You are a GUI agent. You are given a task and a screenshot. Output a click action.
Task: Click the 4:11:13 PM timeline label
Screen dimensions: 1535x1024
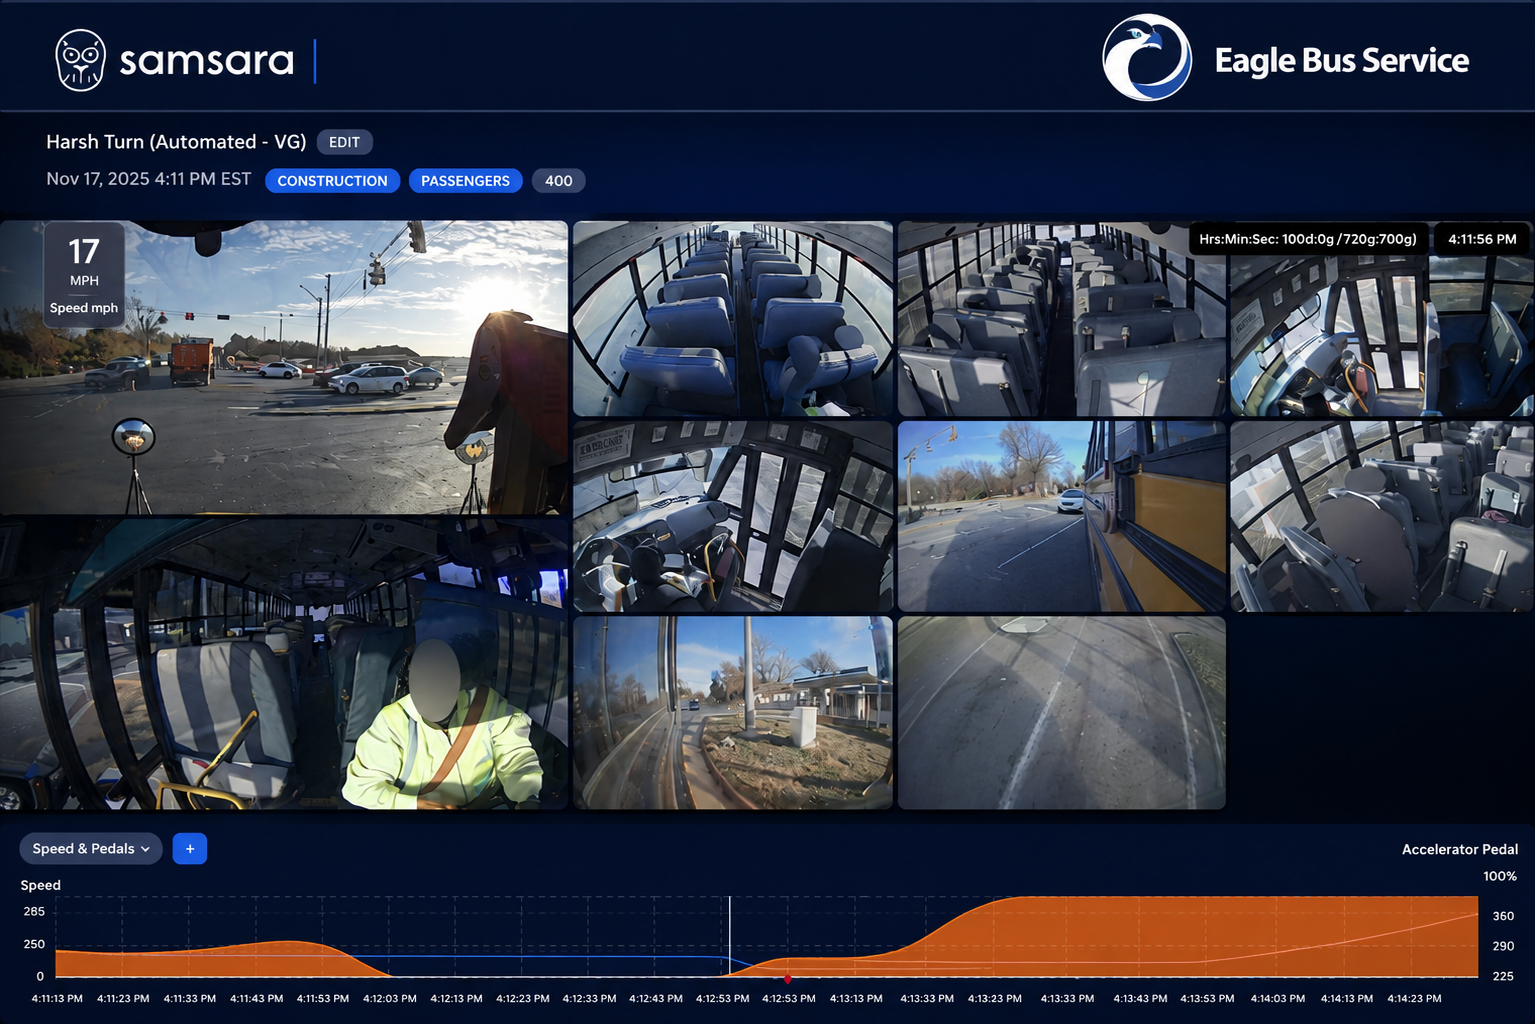click(57, 998)
